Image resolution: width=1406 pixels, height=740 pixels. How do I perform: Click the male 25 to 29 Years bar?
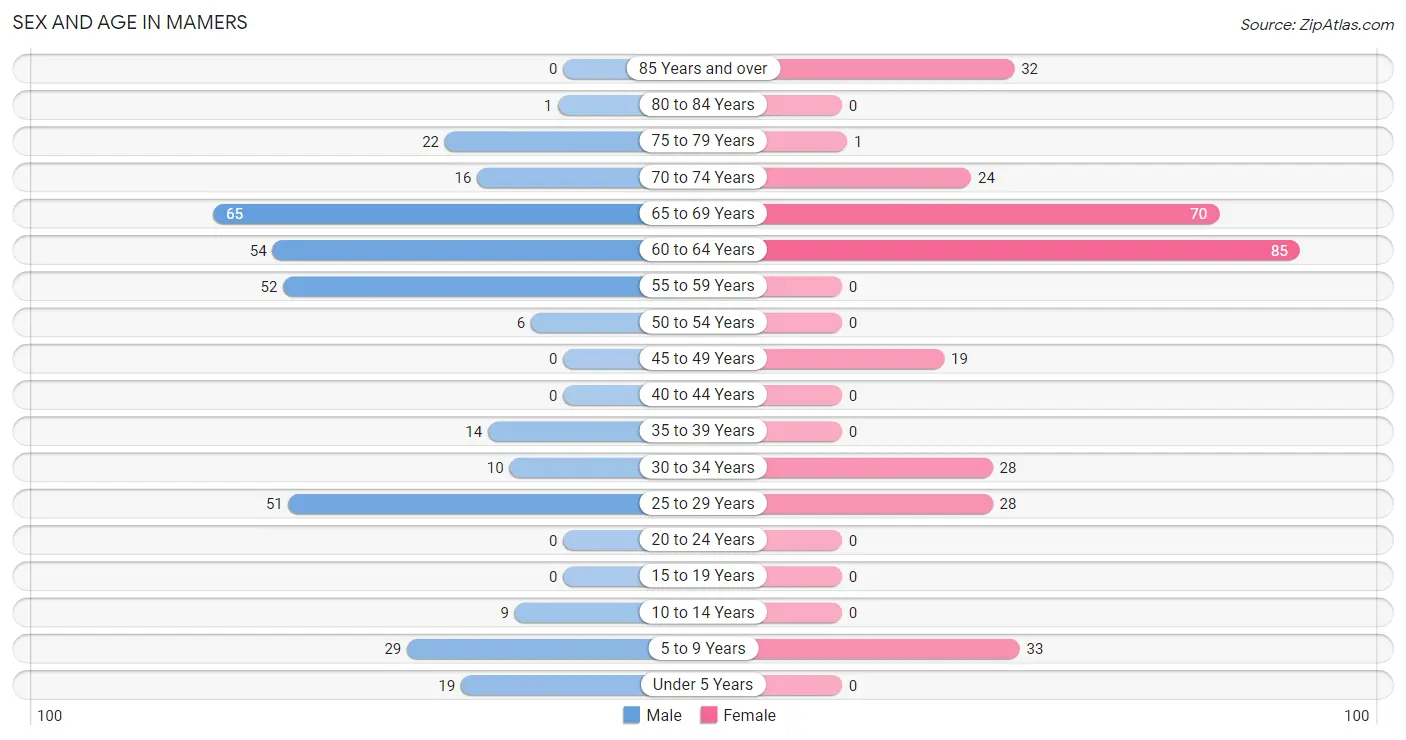(467, 504)
